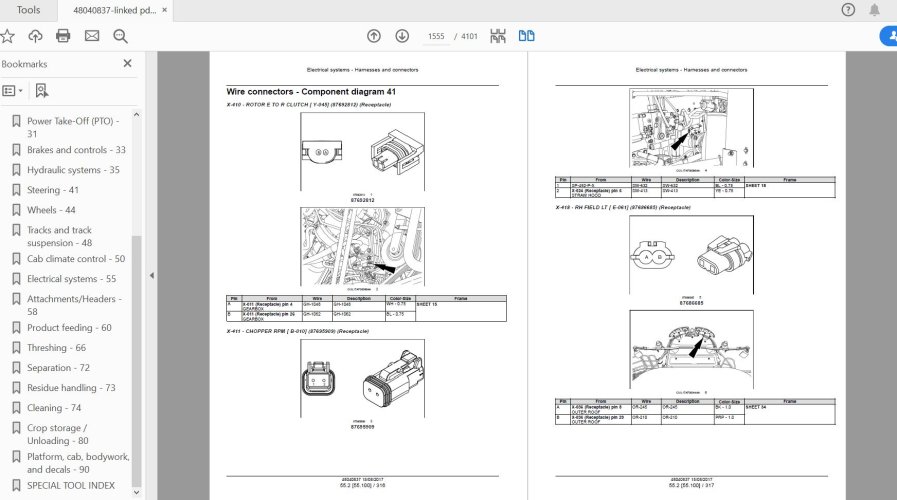Click bookmark icon beside Hydraulic systems - 35
897x500 pixels.
(16, 170)
